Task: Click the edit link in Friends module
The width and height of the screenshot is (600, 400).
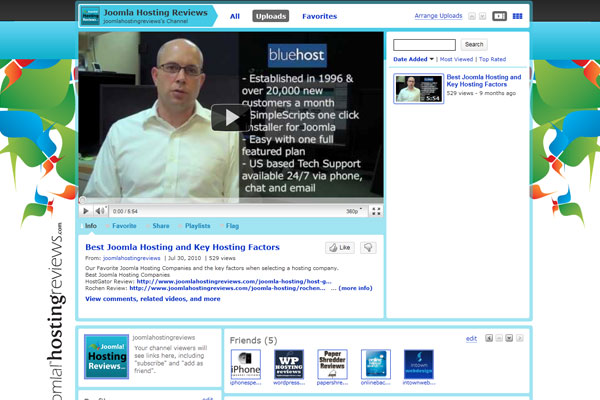Action: [x=471, y=339]
